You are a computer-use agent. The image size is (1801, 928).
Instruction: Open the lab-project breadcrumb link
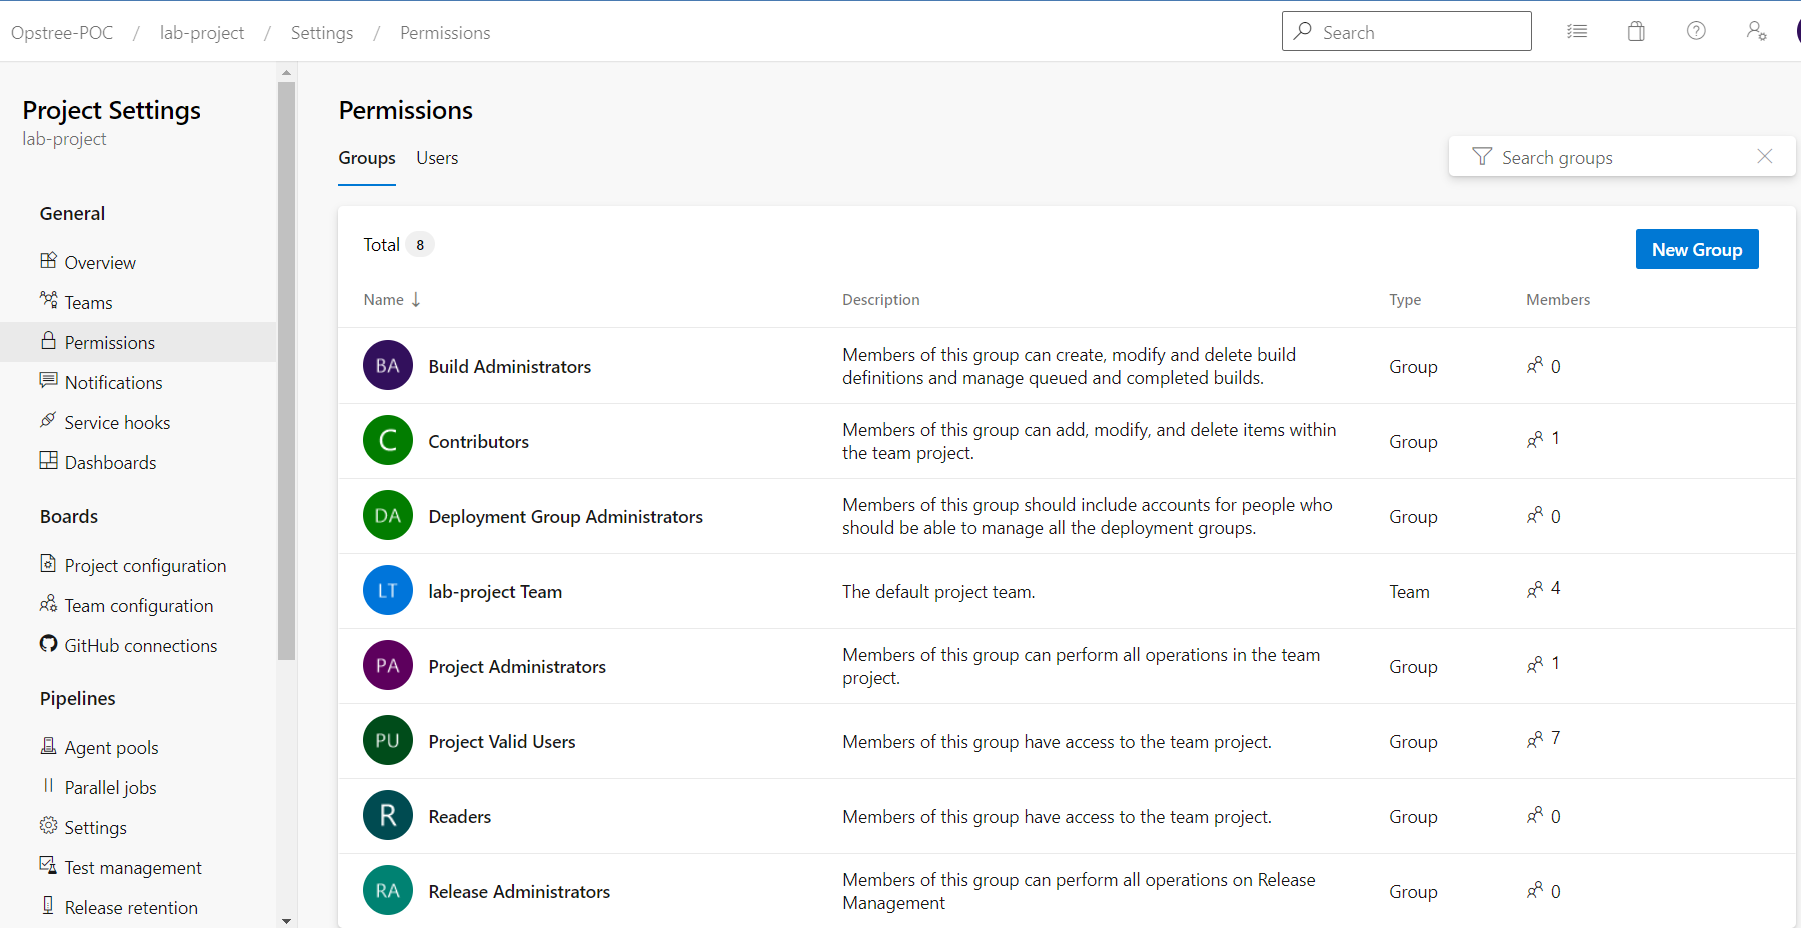(201, 32)
